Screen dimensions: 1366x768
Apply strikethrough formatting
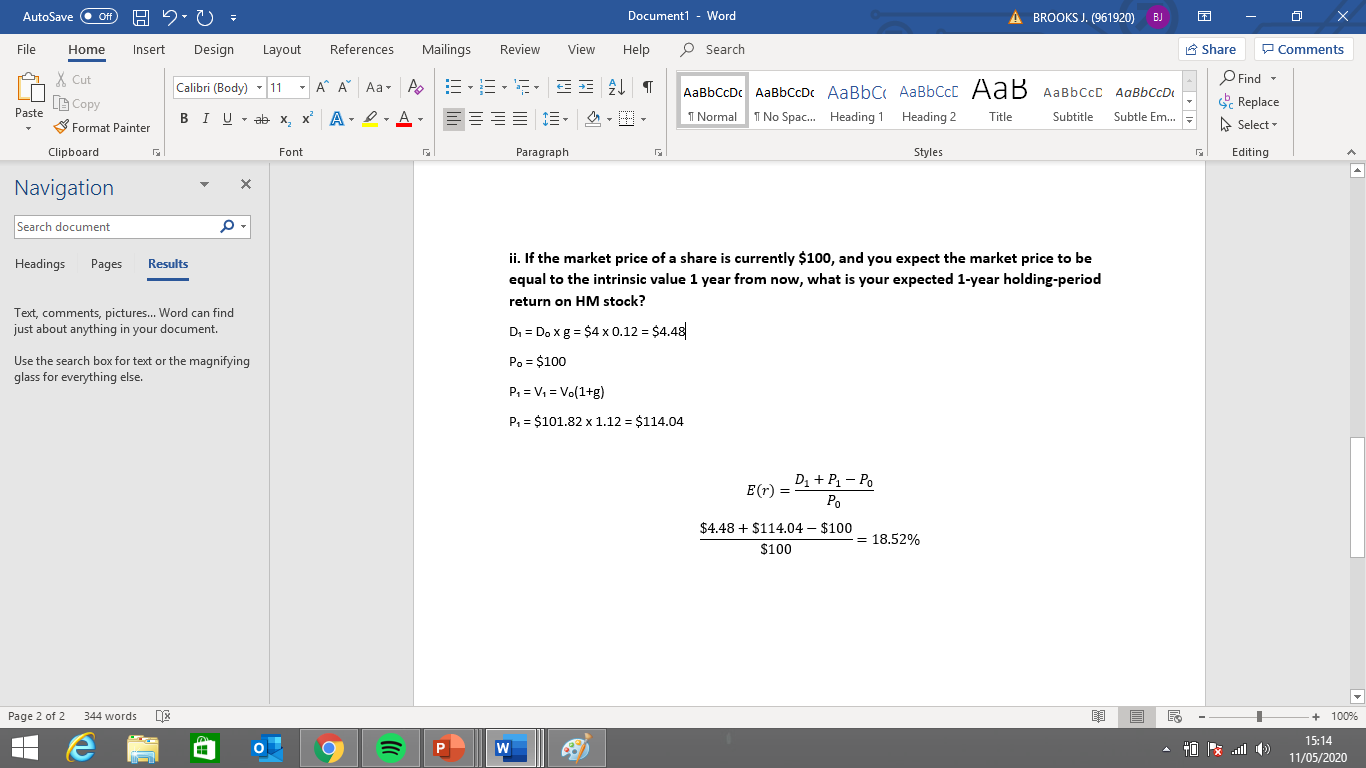[x=262, y=119]
